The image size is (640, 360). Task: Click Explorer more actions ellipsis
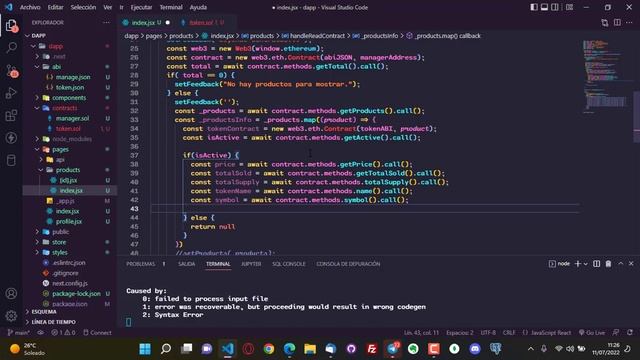click(106, 22)
